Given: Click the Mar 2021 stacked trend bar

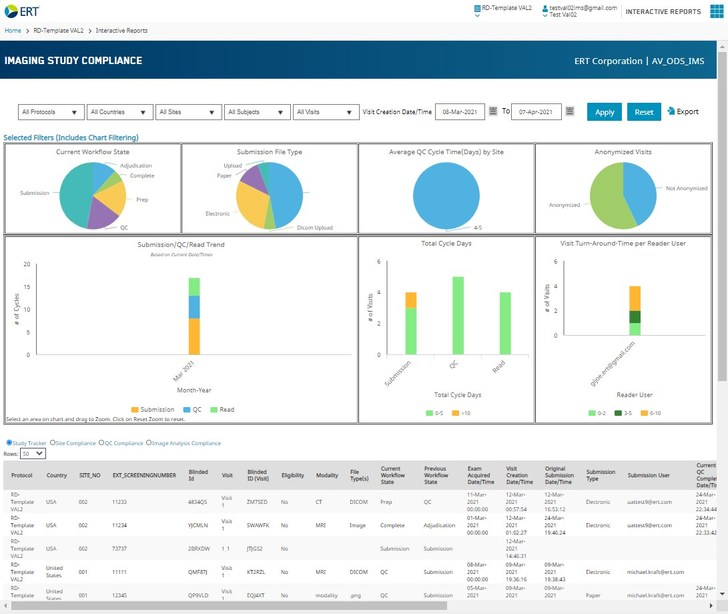Looking at the screenshot, I should (194, 316).
